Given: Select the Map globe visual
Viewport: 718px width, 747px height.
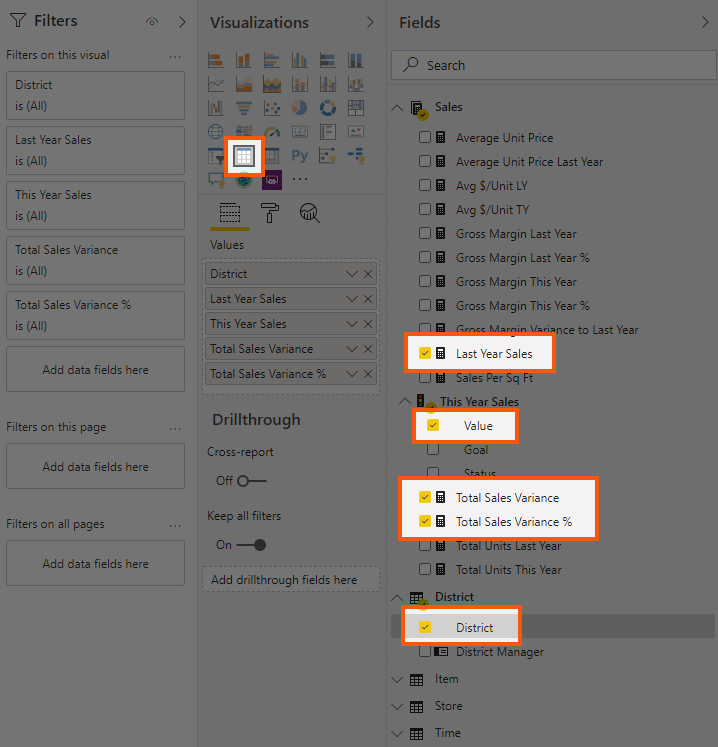Looking at the screenshot, I should point(216,131).
